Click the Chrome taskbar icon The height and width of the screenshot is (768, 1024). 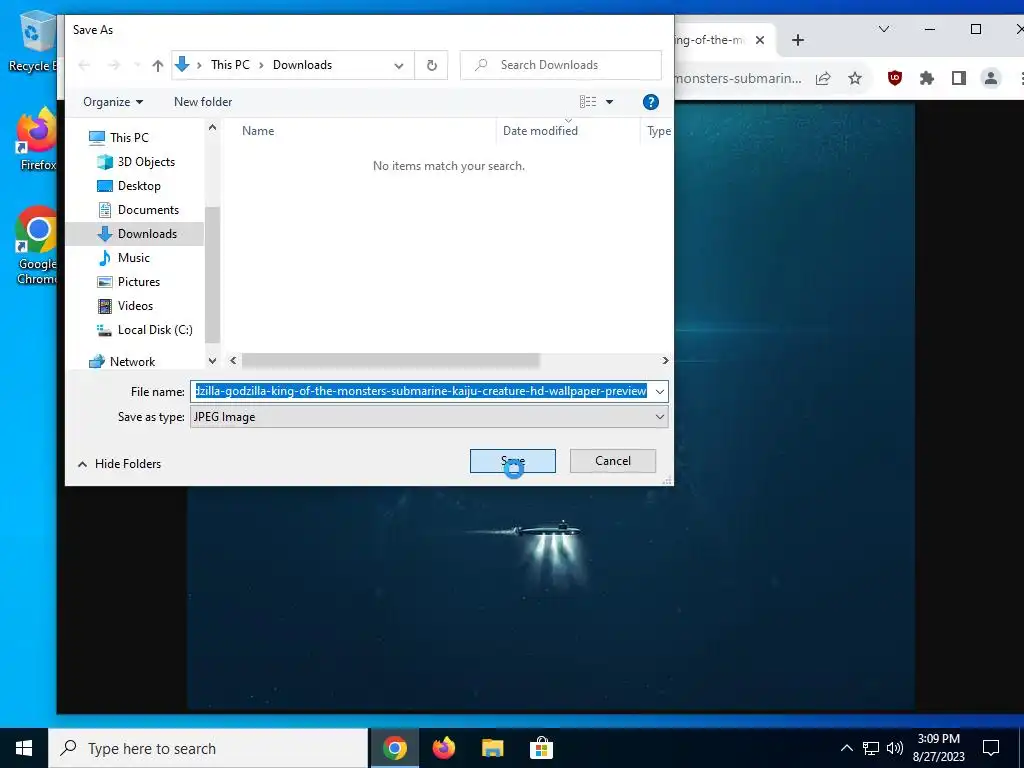[x=394, y=748]
